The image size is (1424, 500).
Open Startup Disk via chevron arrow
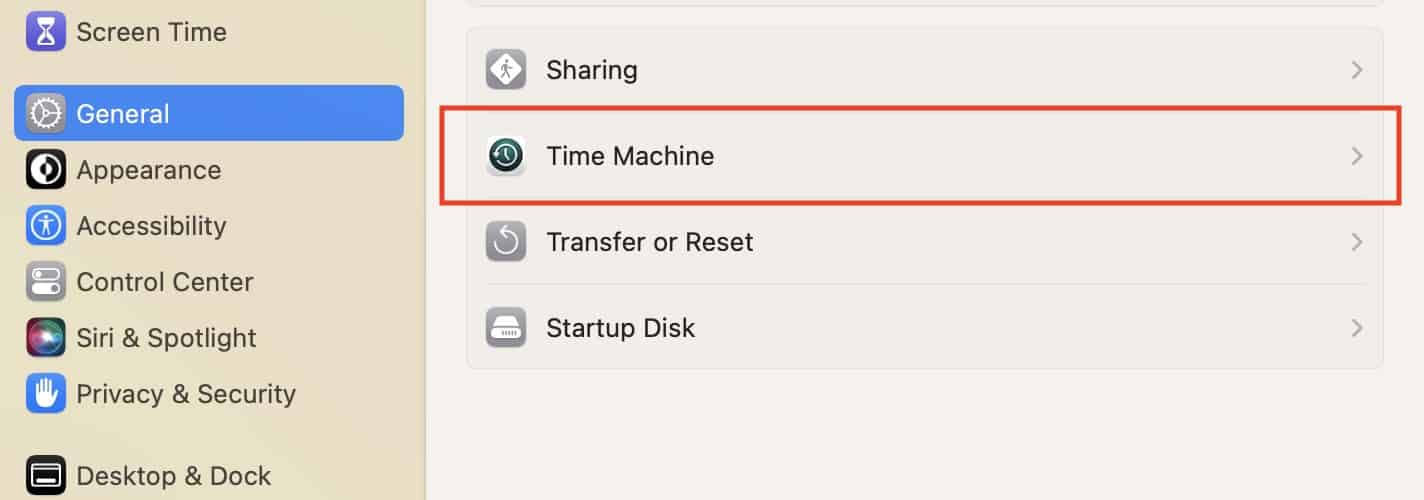tap(1356, 328)
